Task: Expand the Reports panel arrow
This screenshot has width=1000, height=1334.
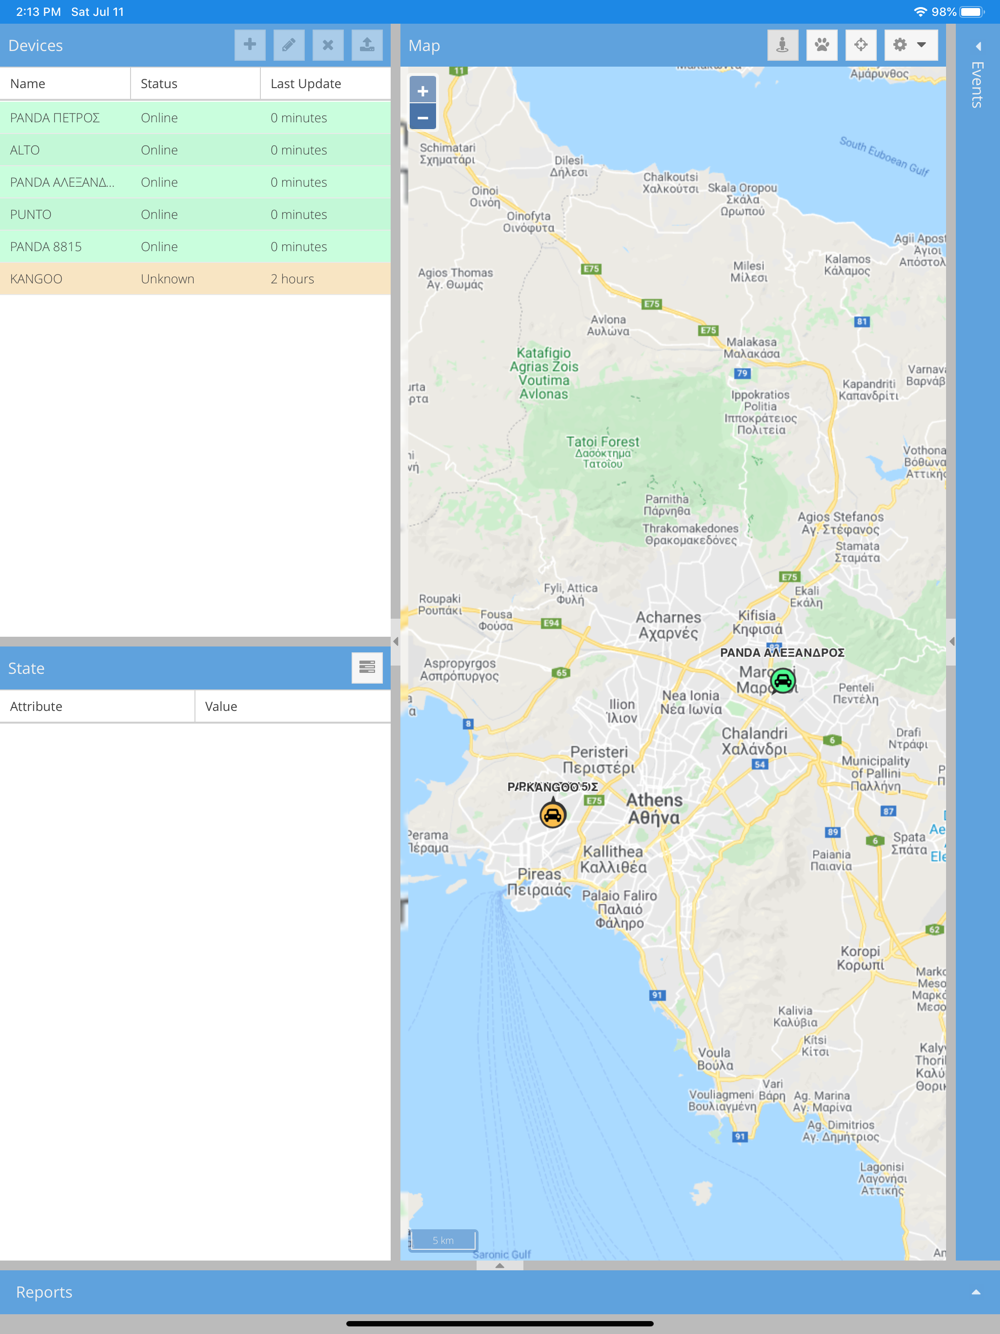Action: click(976, 1292)
